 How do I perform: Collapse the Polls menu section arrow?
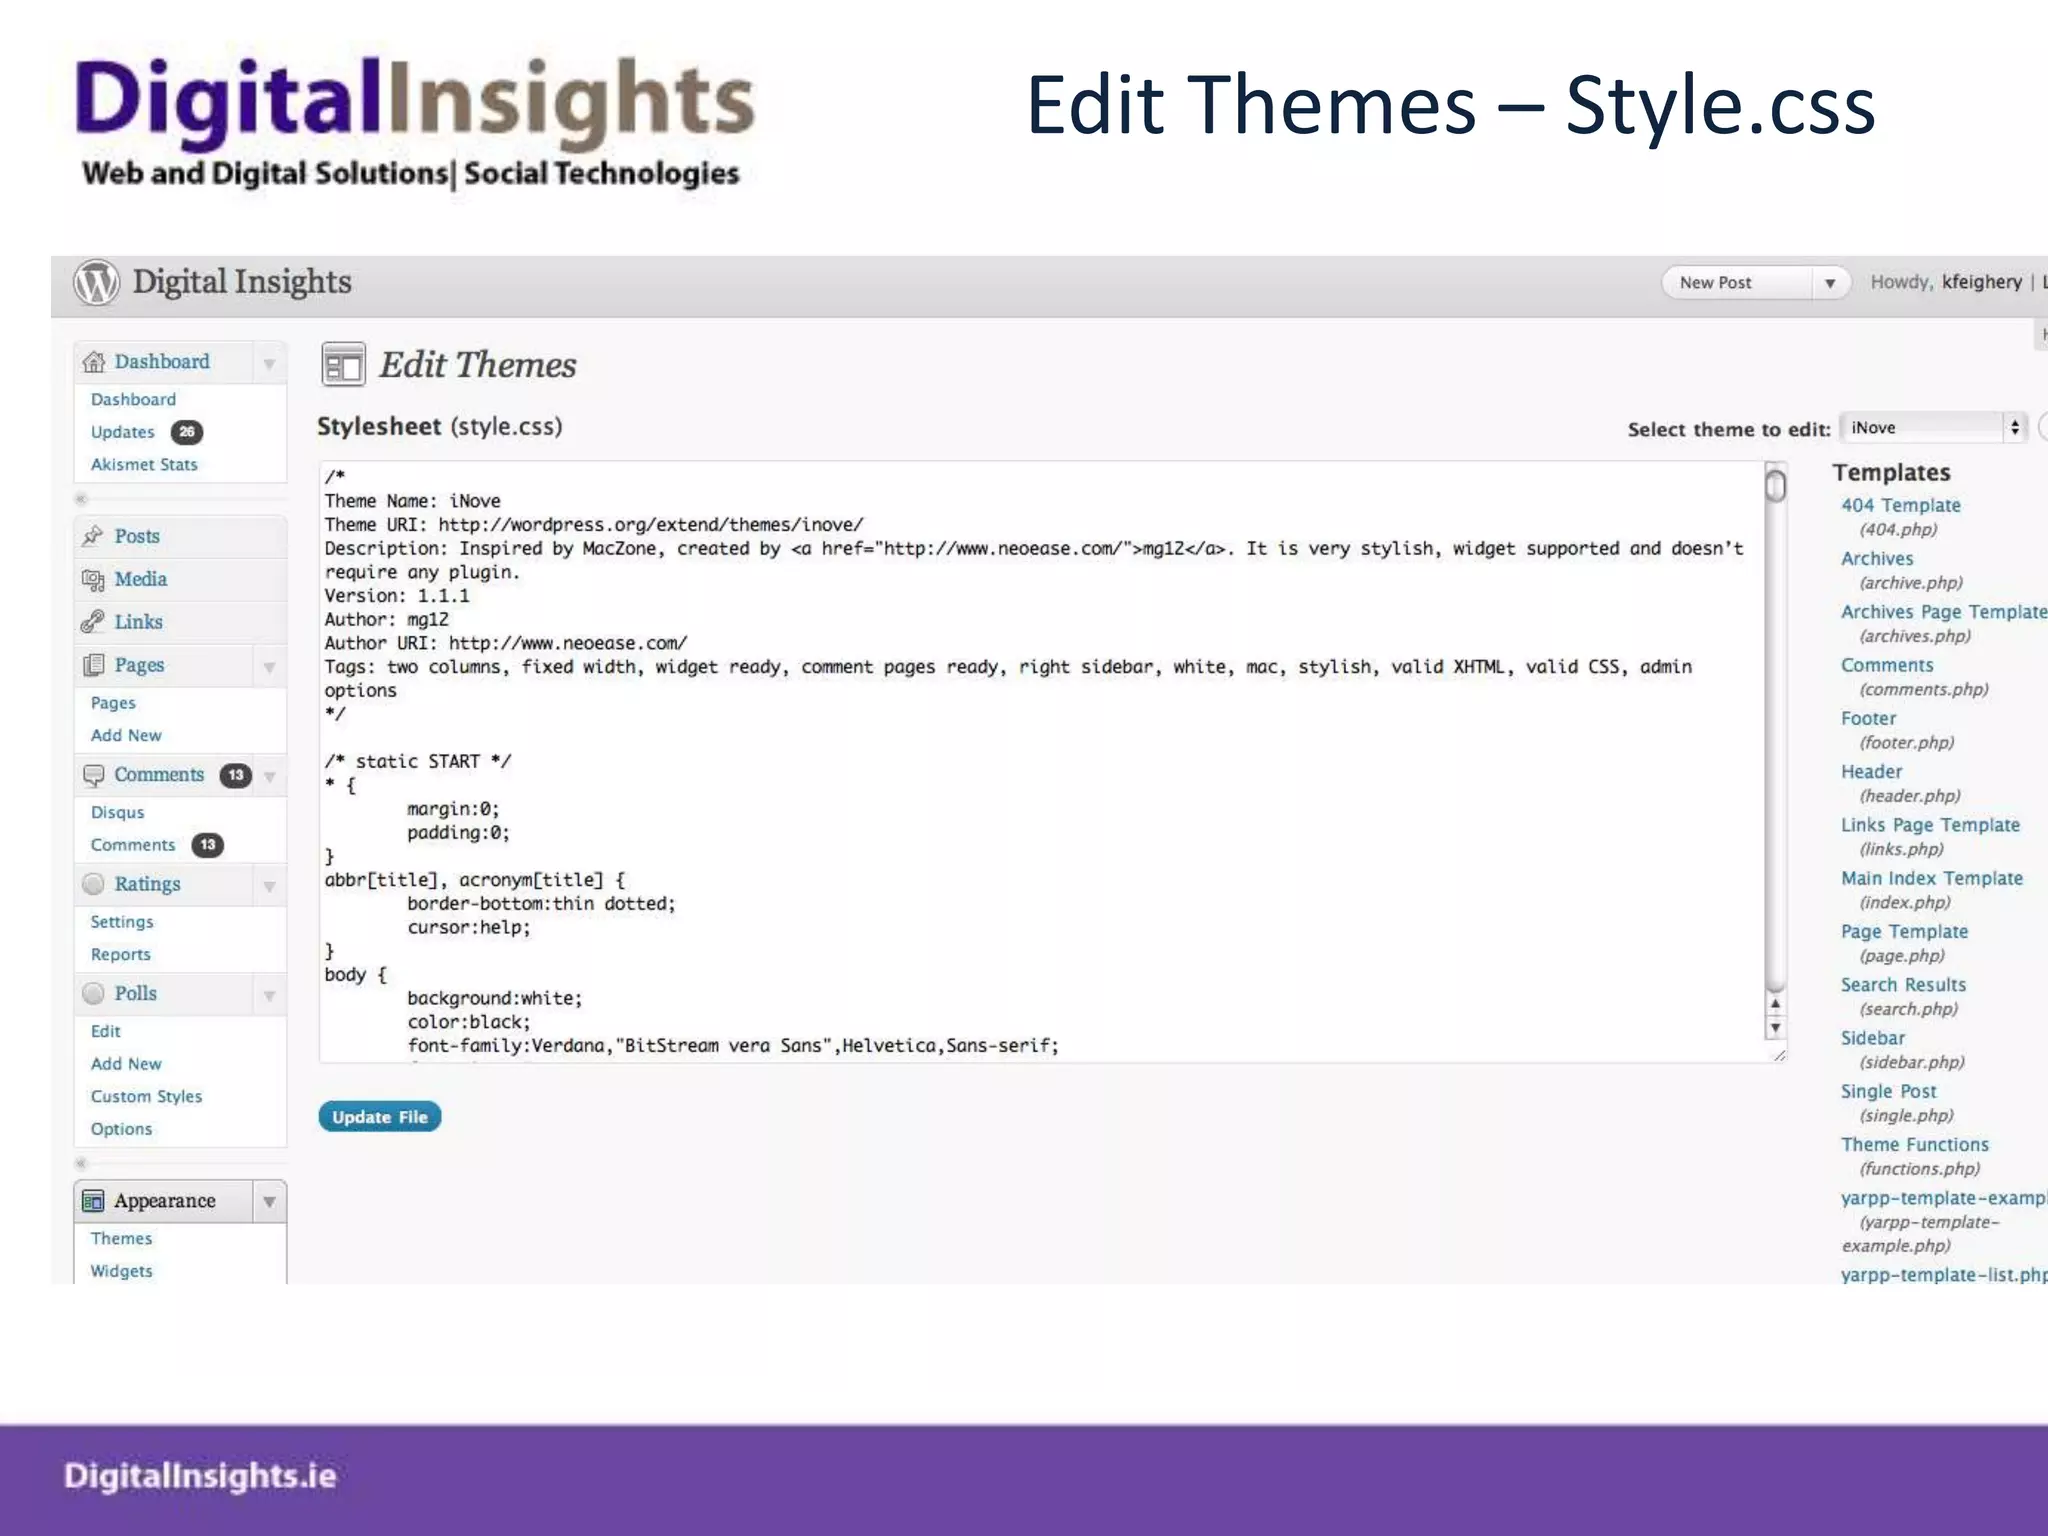(269, 996)
